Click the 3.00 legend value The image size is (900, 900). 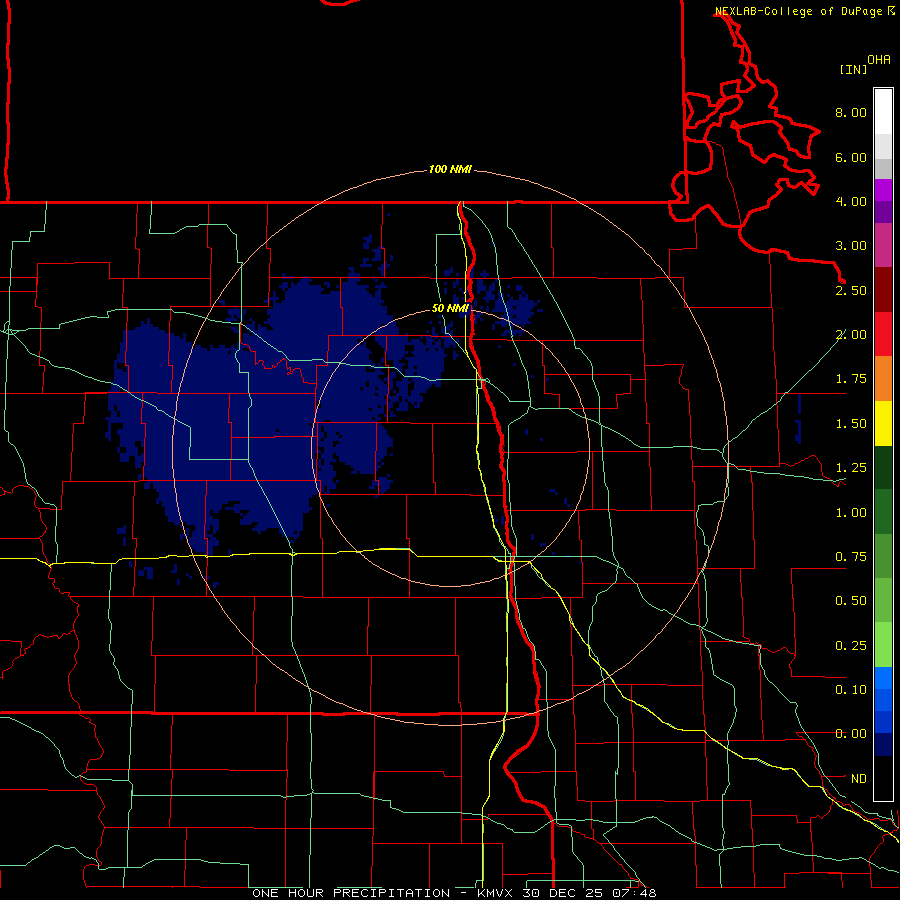(x=851, y=246)
